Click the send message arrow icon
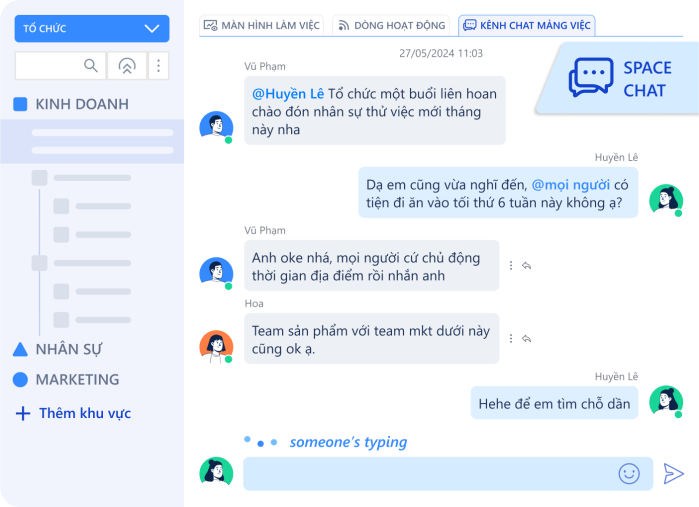This screenshot has width=699, height=507. pos(674,474)
